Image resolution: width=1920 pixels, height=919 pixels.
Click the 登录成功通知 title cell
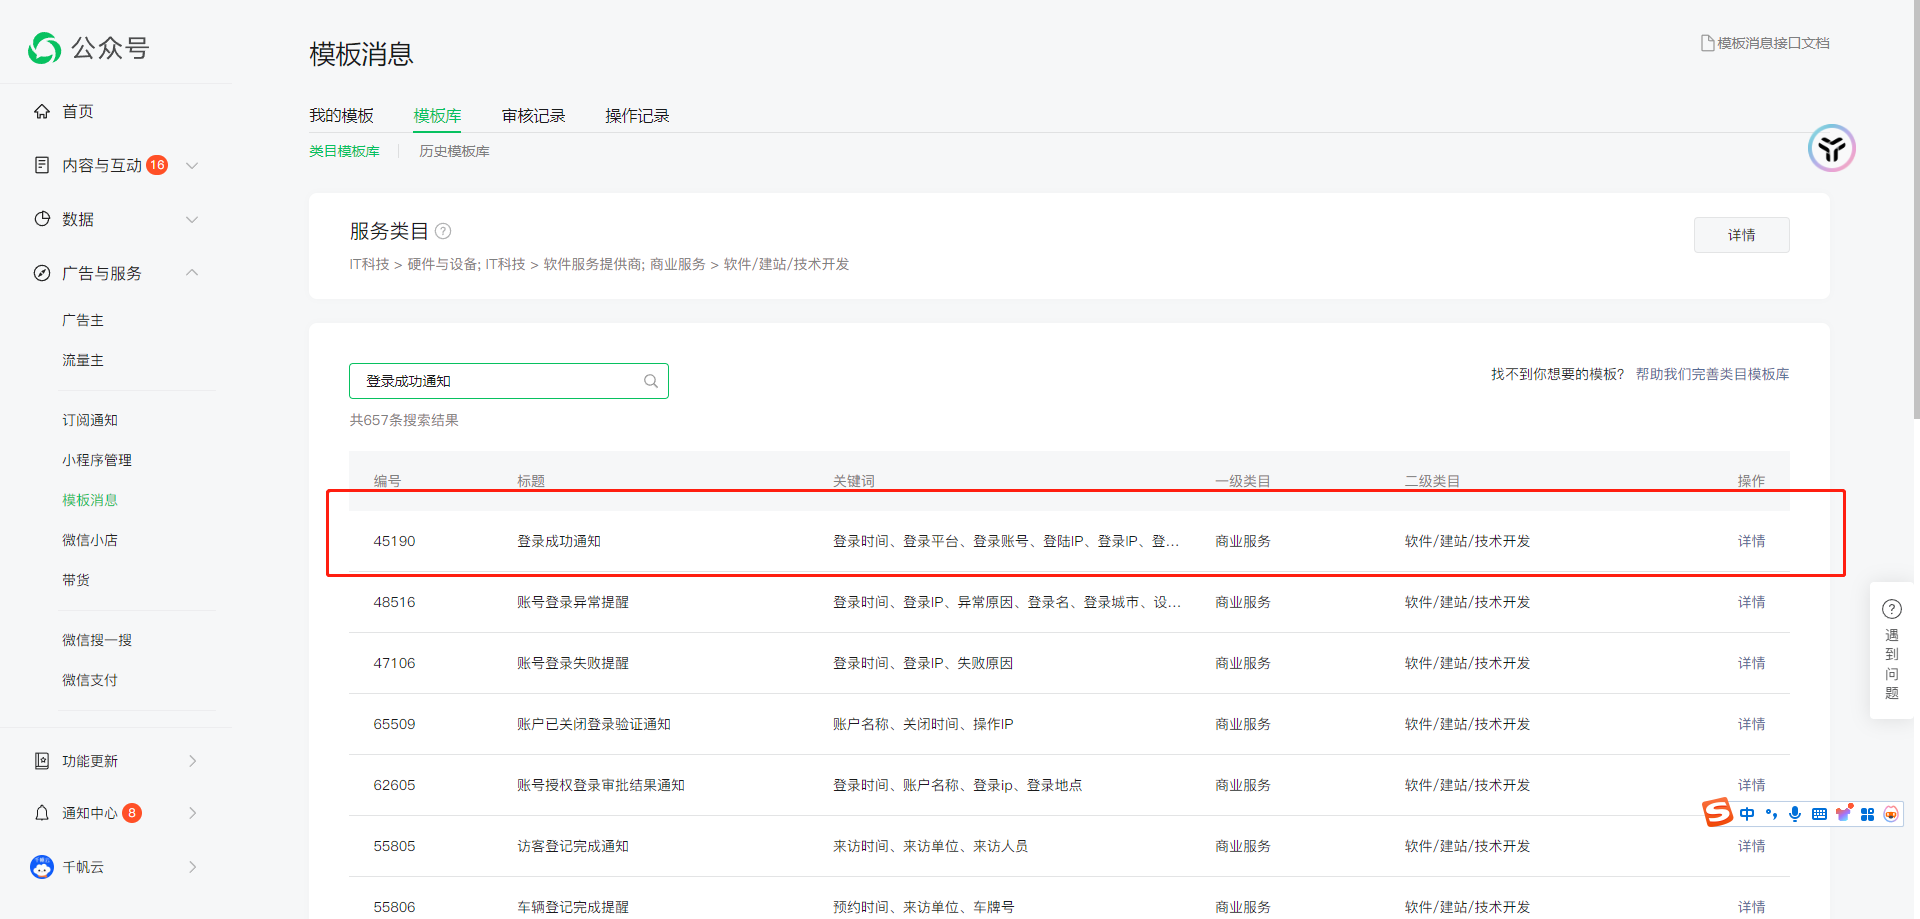559,541
